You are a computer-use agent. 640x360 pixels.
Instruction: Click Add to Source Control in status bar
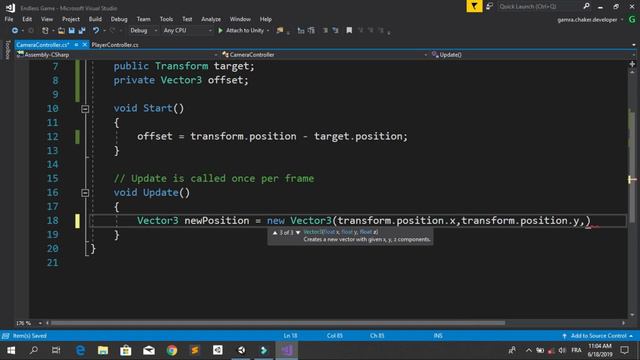[x=598, y=336]
